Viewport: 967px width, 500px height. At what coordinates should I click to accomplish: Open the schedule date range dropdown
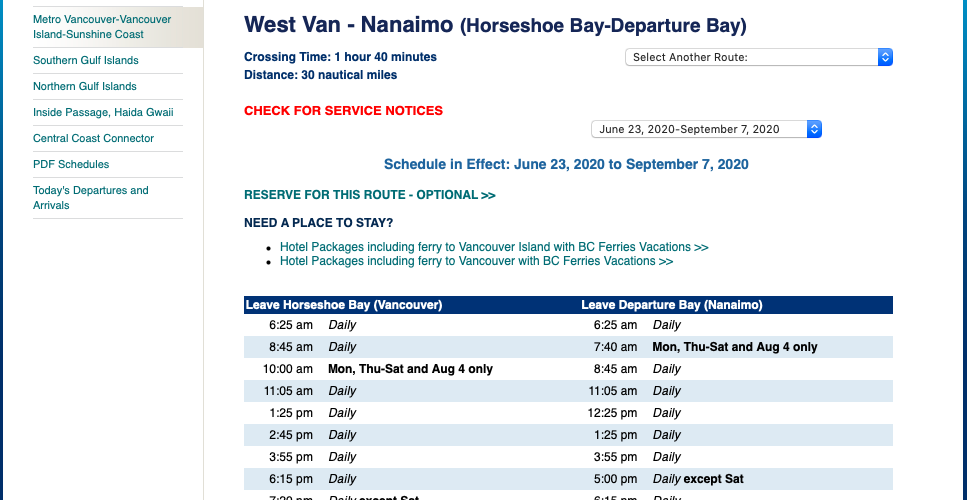[x=706, y=129]
